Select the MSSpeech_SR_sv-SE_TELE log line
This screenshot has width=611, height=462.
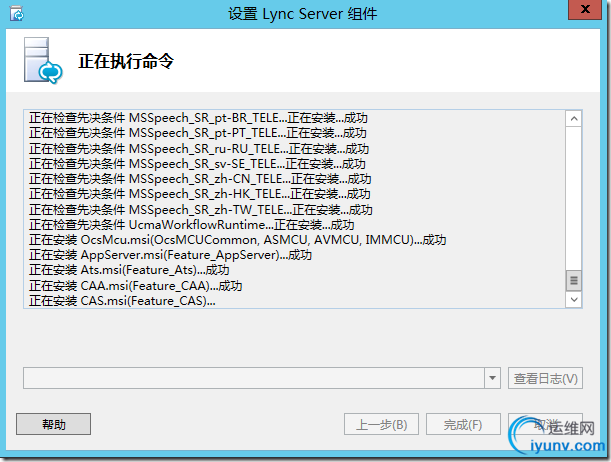198,164
